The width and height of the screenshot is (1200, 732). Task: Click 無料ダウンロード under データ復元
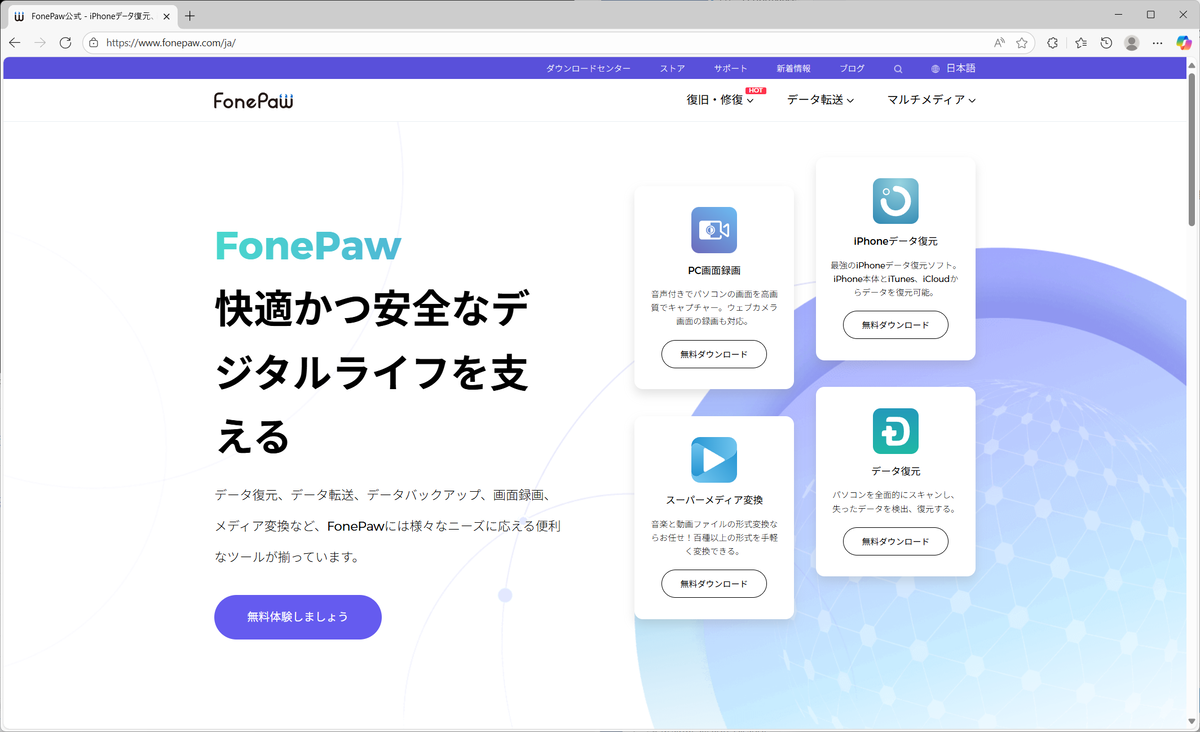tap(896, 541)
